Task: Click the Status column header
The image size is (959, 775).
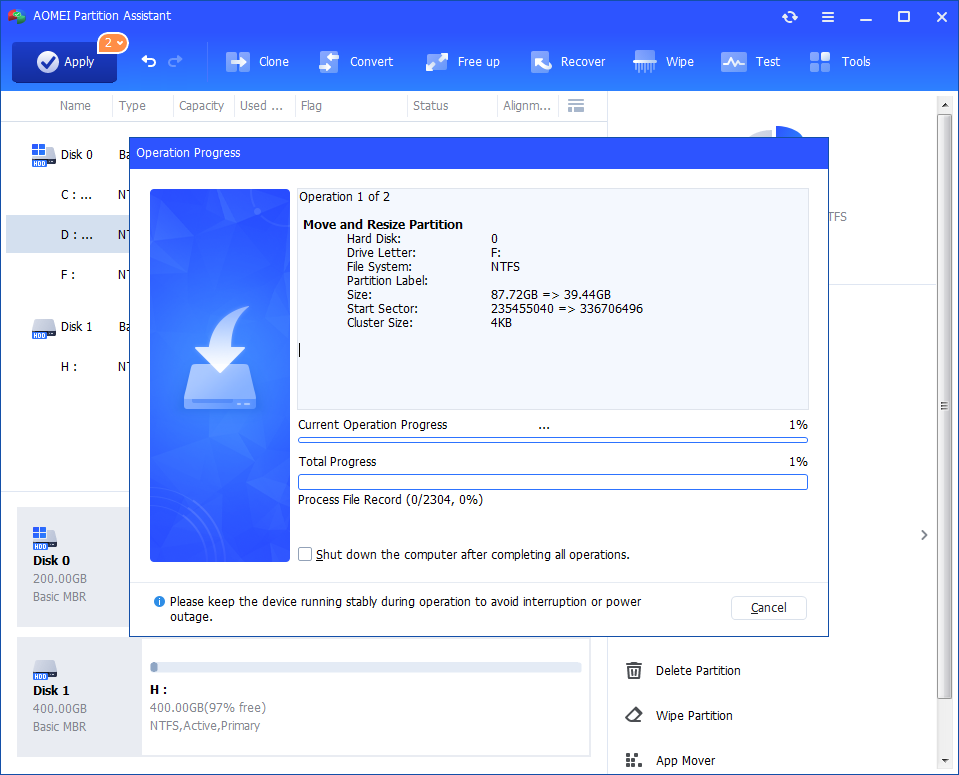Action: [431, 106]
